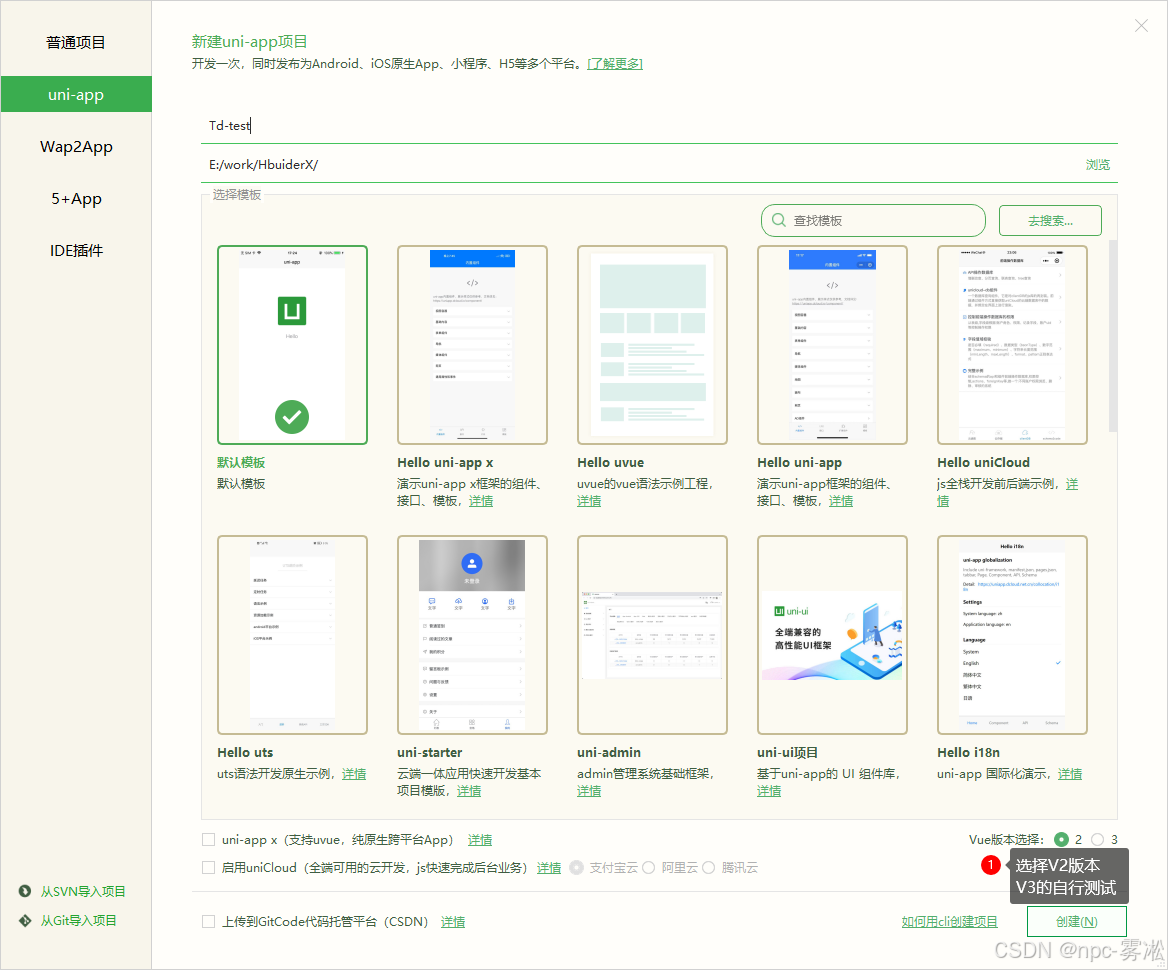Open 详情 link under Hello uniCloud
The width and height of the screenshot is (1168, 970).
tap(1072, 484)
